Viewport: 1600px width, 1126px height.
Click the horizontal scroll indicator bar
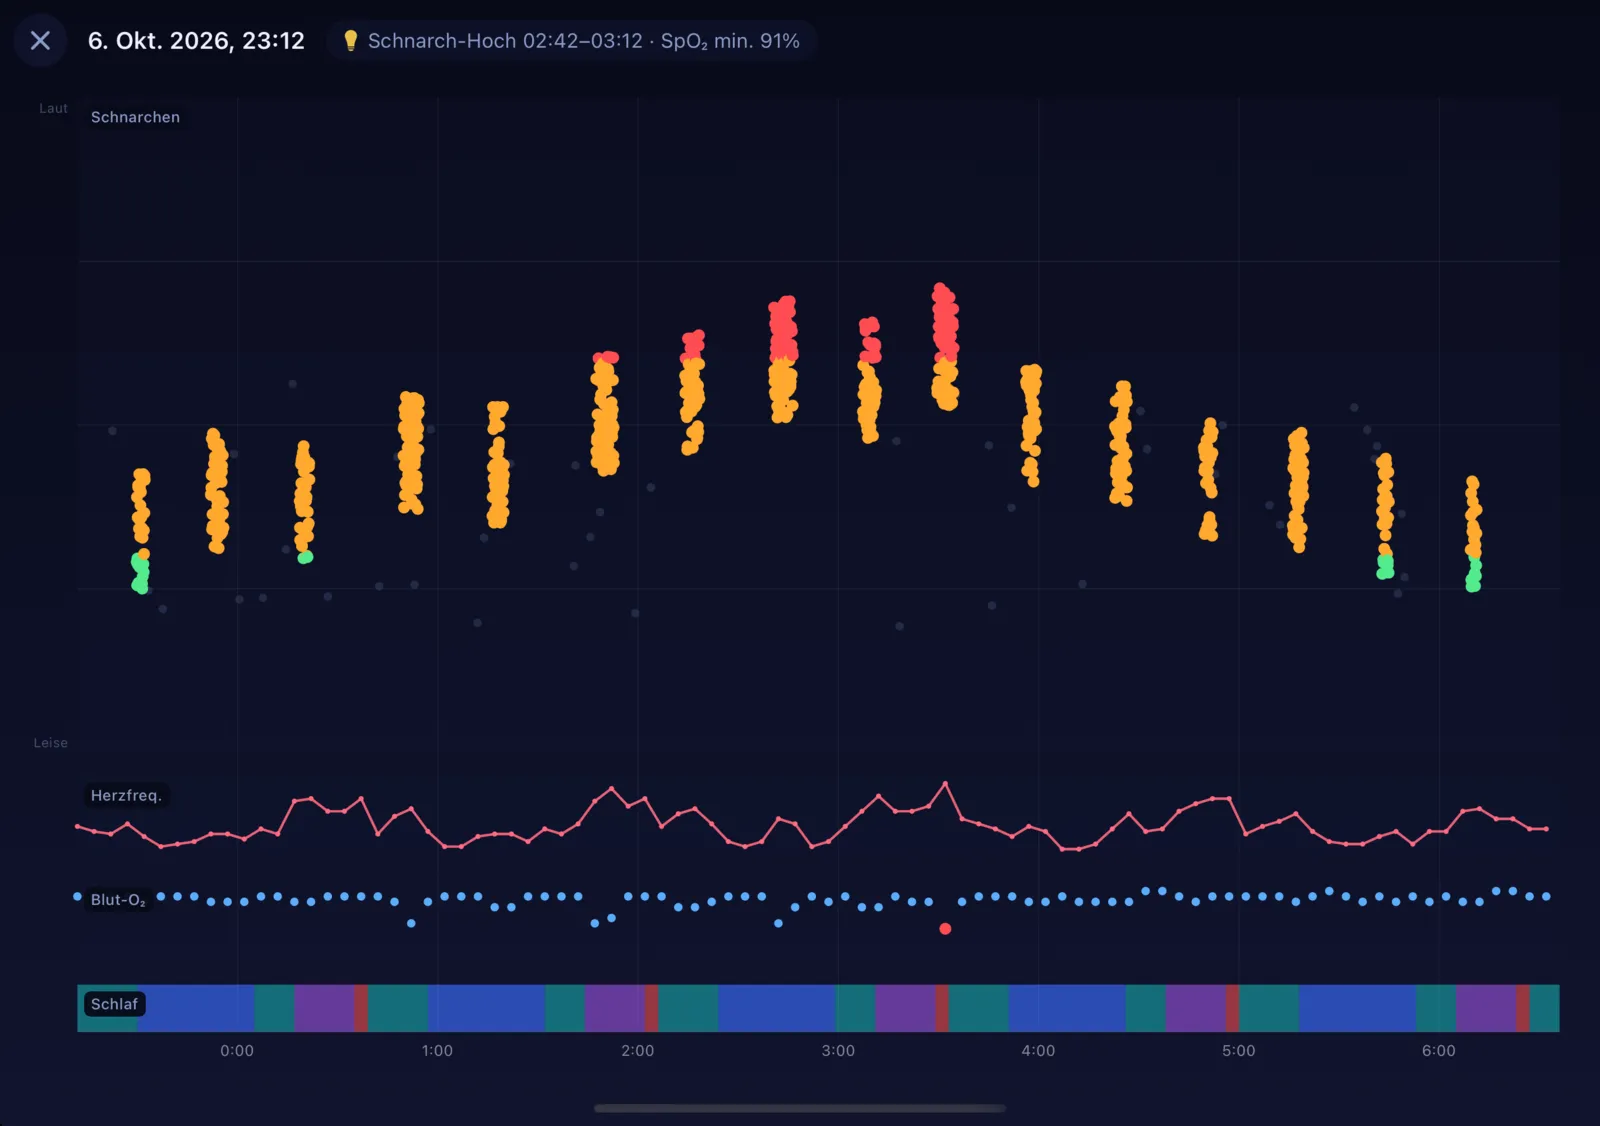(x=800, y=1108)
